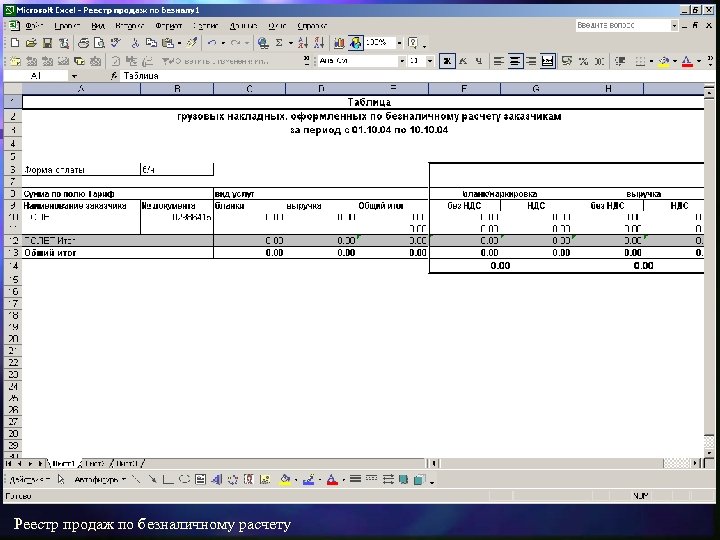Image resolution: width=720 pixels, height=540 pixels.
Task: Open the Borders dropdown arrow
Action: (x=651, y=61)
